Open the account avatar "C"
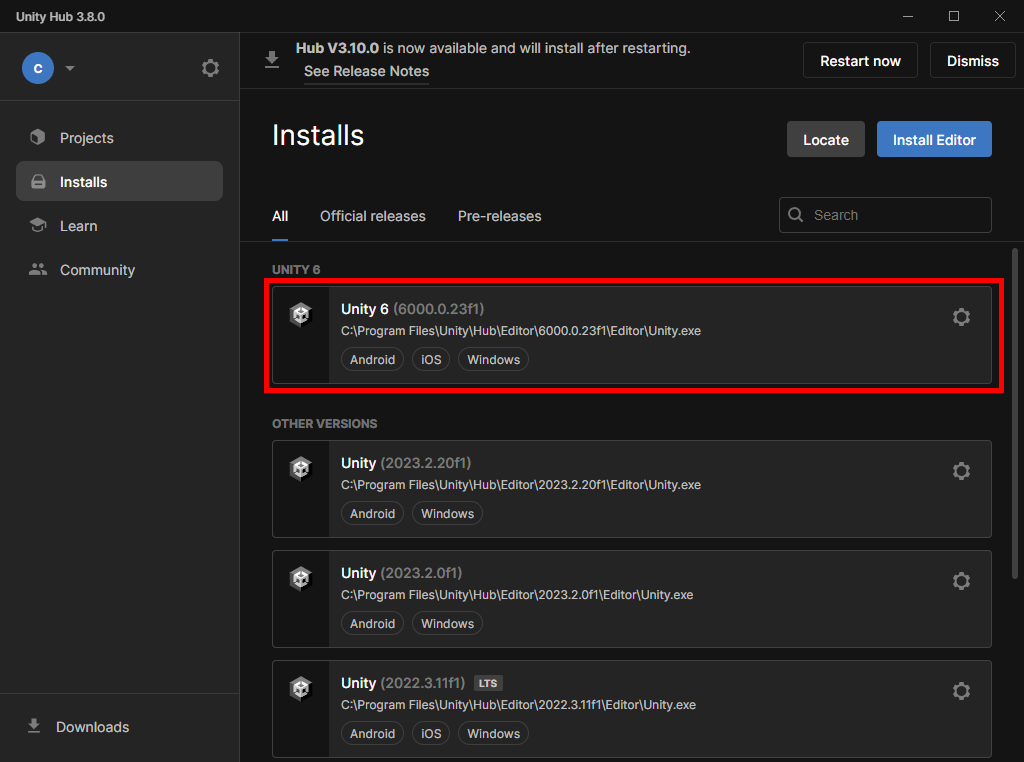 pyautogui.click(x=38, y=68)
